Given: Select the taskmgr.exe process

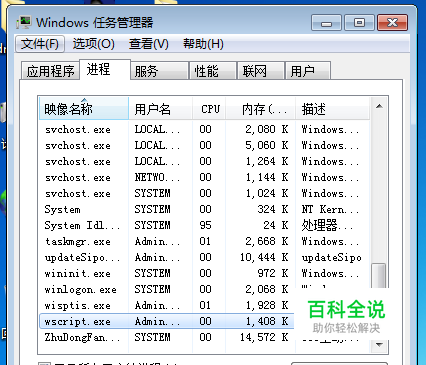Looking at the screenshot, I should pos(204,241).
